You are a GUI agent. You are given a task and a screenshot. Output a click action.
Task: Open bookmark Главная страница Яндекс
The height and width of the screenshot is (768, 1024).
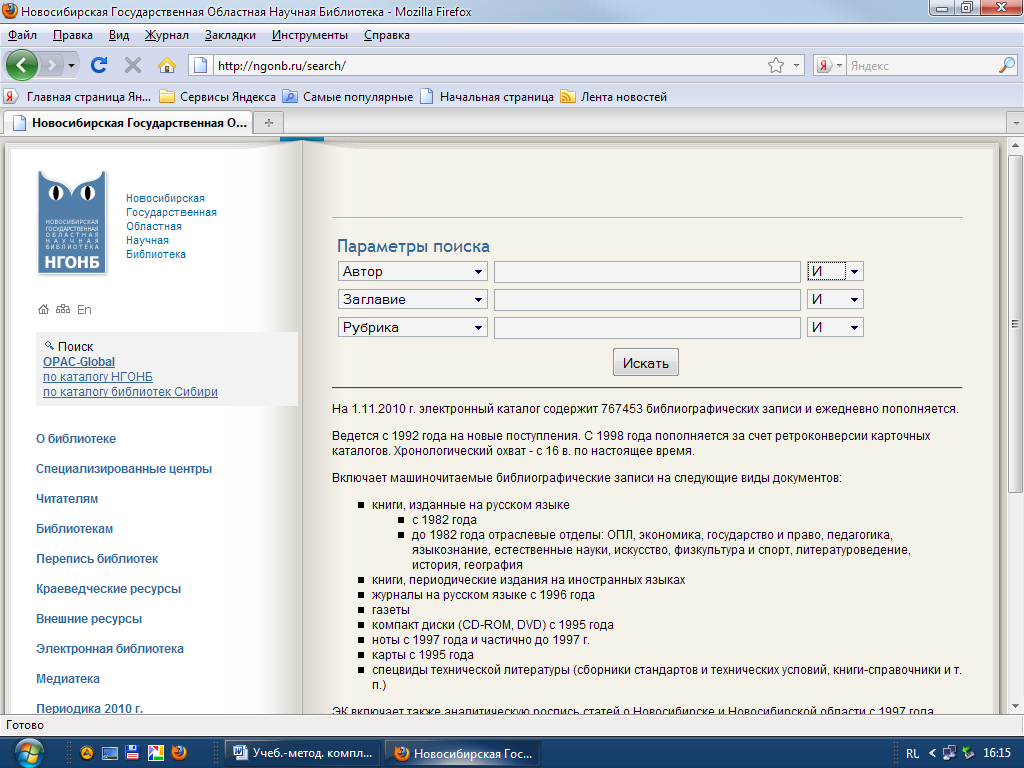[x=78, y=97]
